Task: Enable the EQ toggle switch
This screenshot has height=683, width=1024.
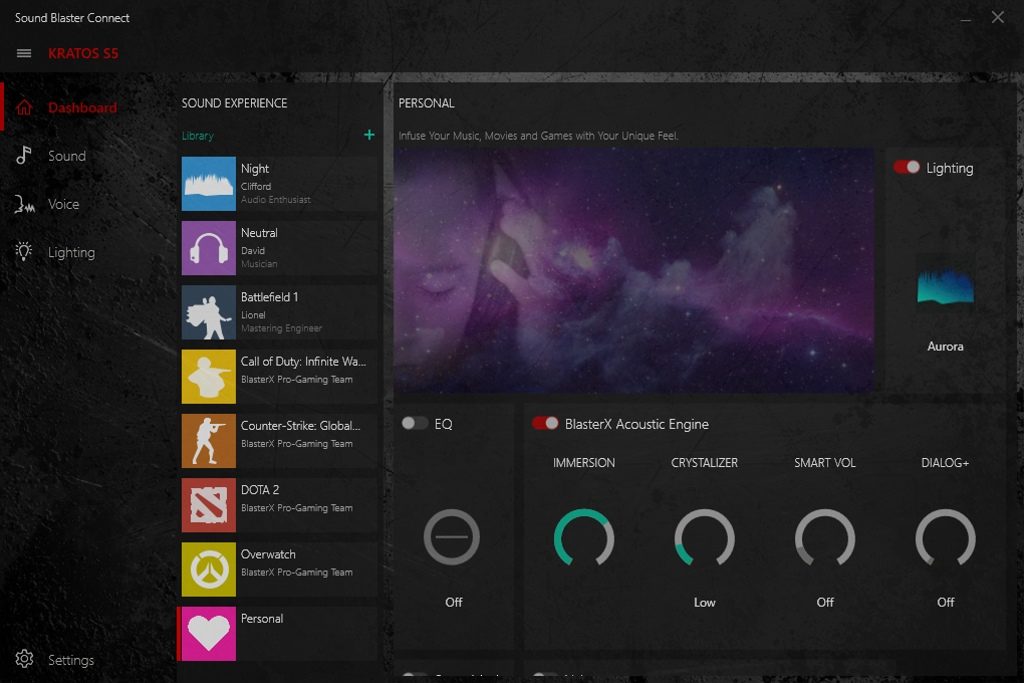Action: [414, 424]
